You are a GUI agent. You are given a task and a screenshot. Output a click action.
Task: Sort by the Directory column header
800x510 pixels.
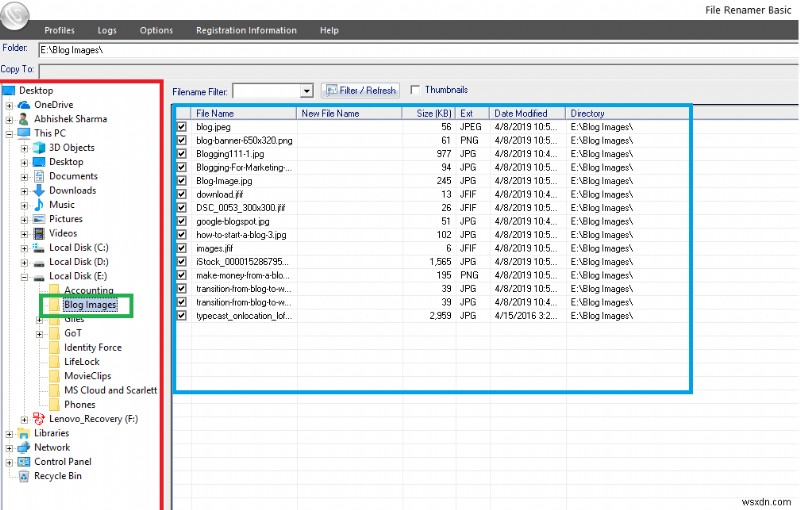pos(628,113)
